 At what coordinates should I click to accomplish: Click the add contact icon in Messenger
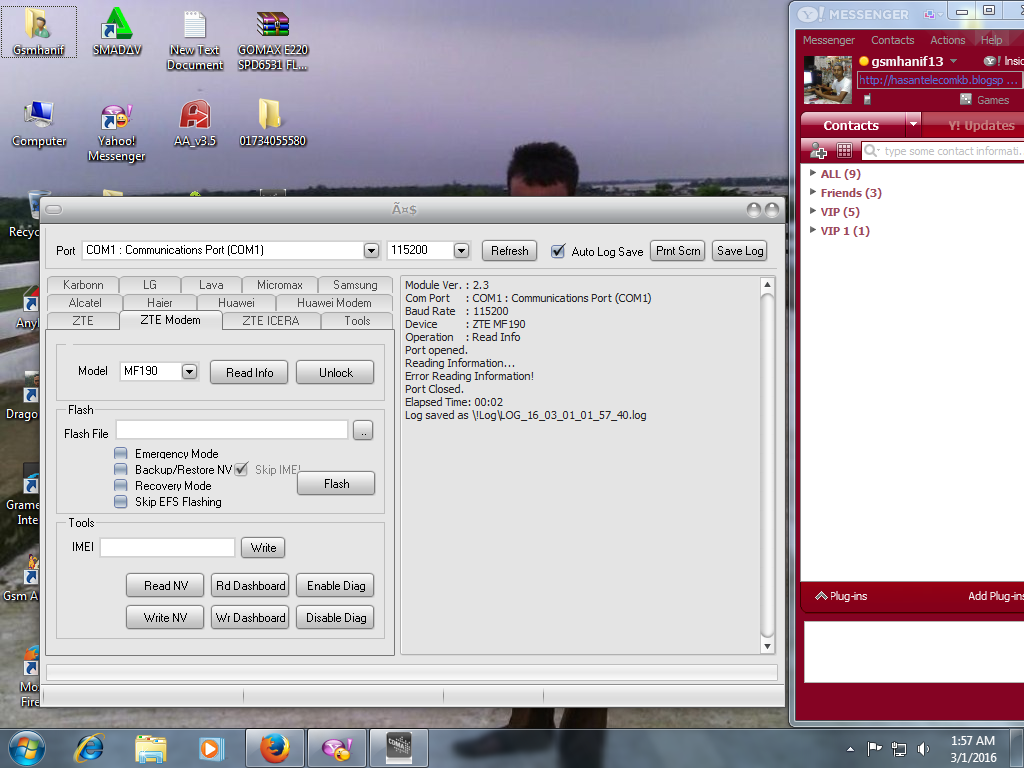click(x=818, y=151)
